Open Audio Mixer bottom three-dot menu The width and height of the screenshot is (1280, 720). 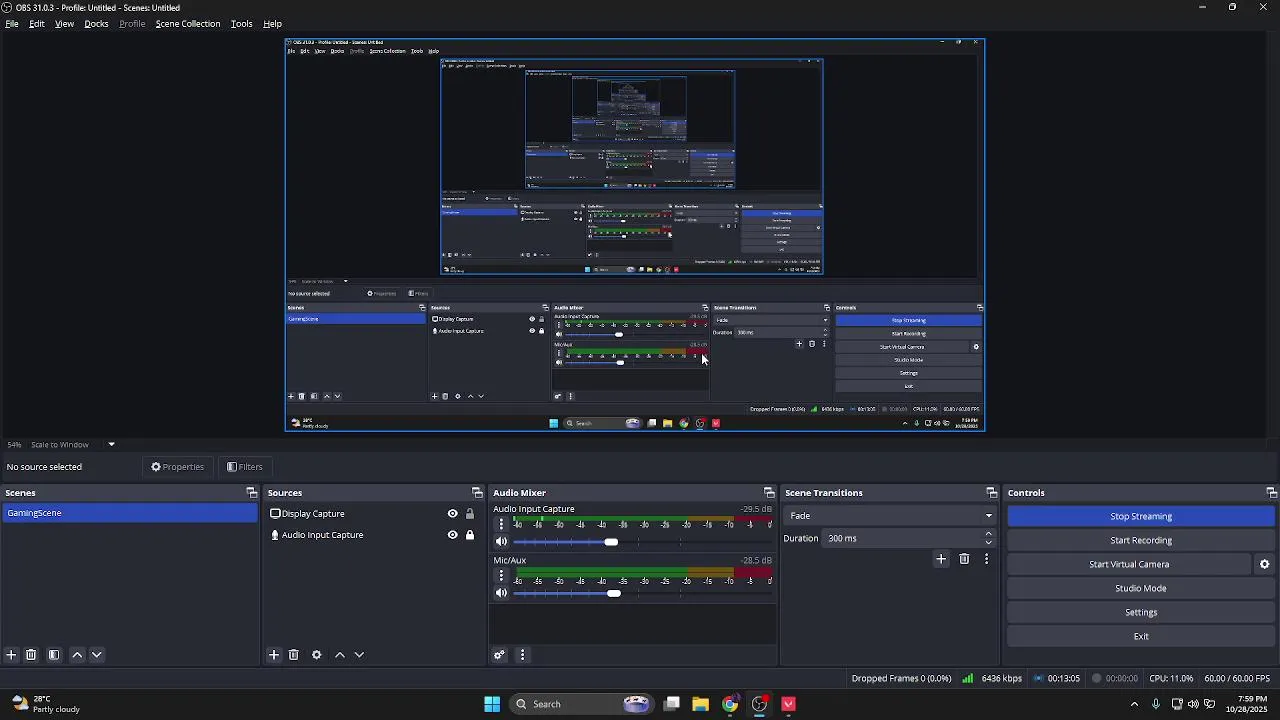522,655
